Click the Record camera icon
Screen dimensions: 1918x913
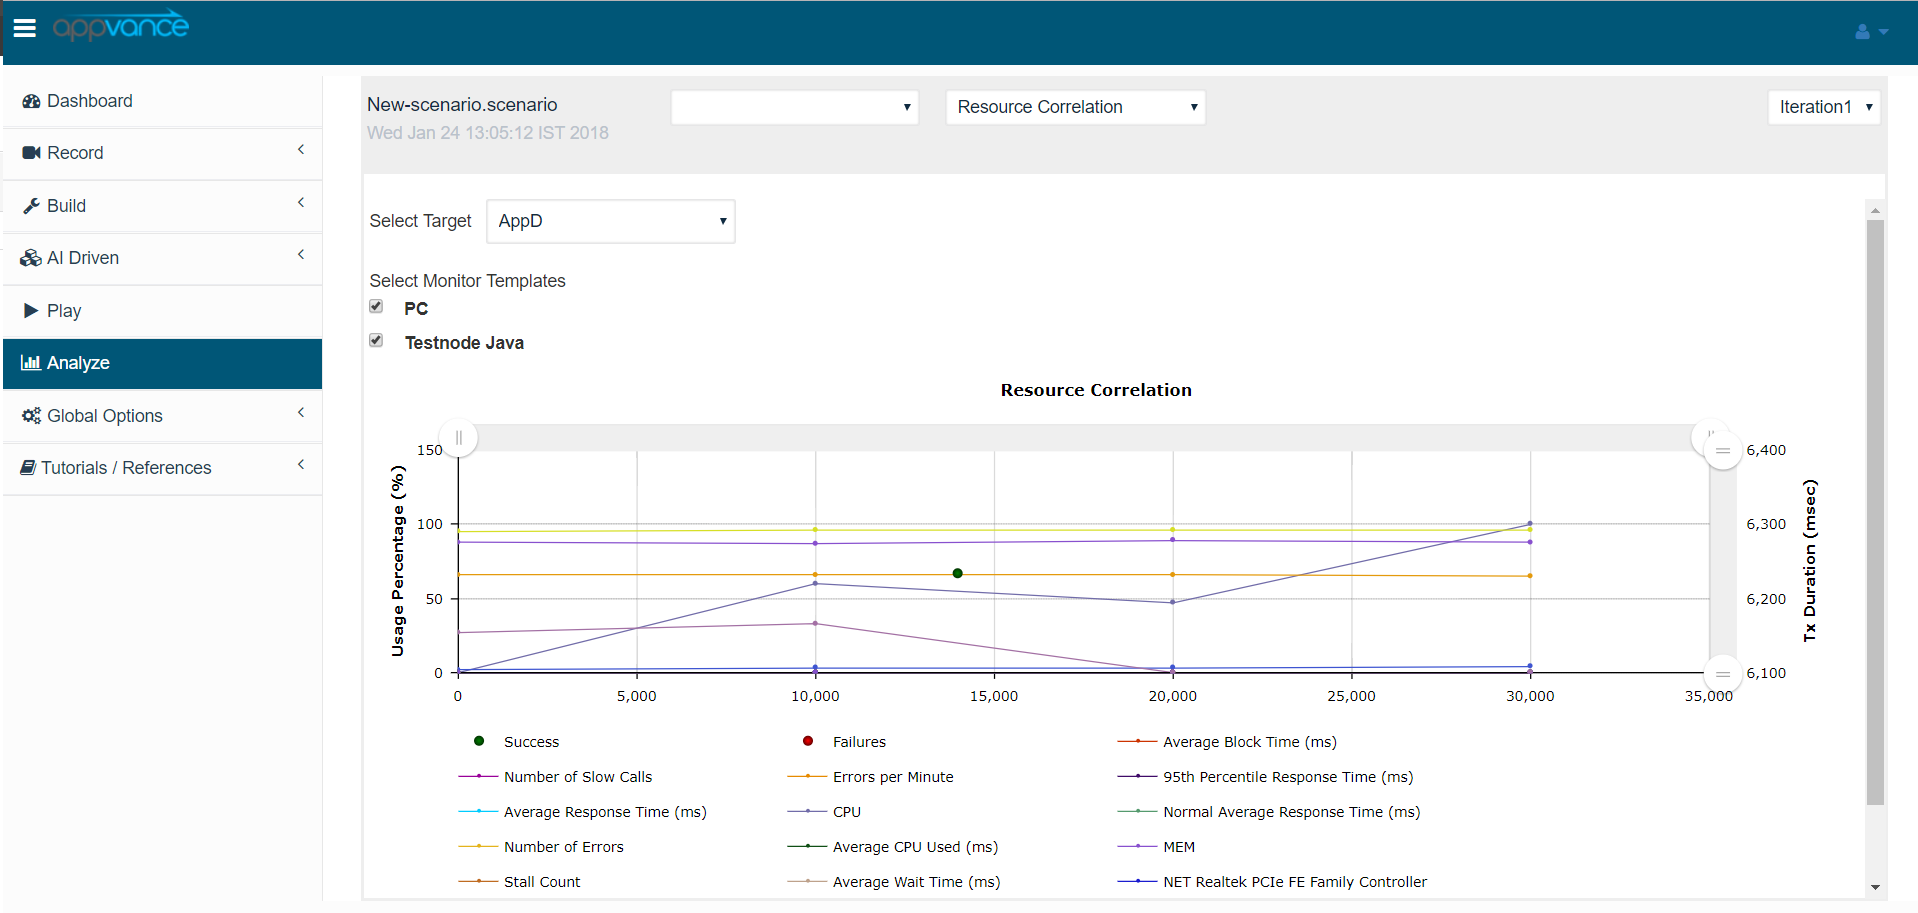pos(31,153)
